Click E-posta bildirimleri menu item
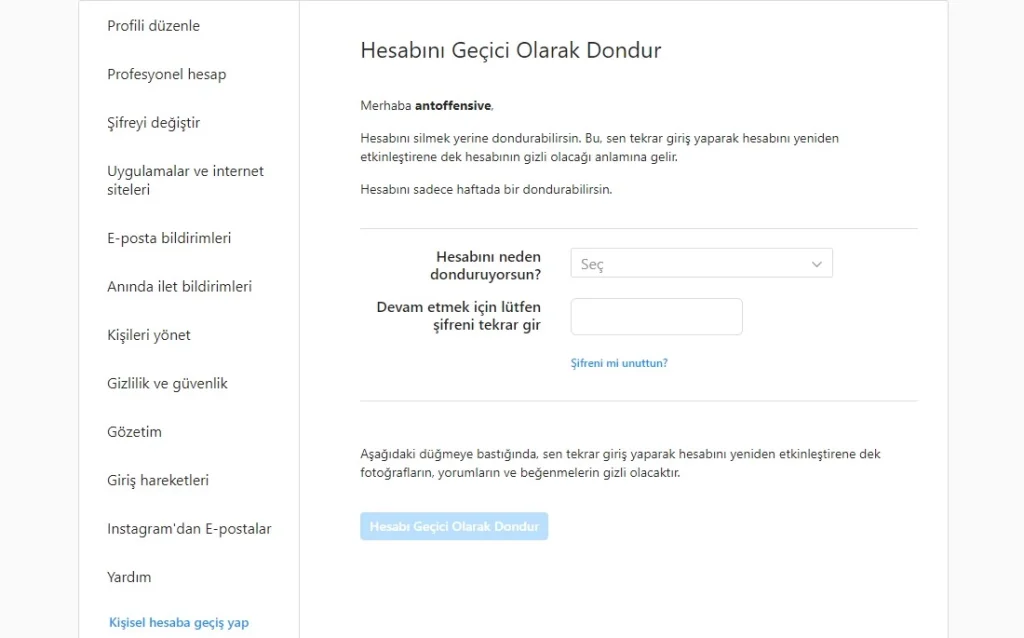Viewport: 1024px width, 638px height. click(169, 238)
